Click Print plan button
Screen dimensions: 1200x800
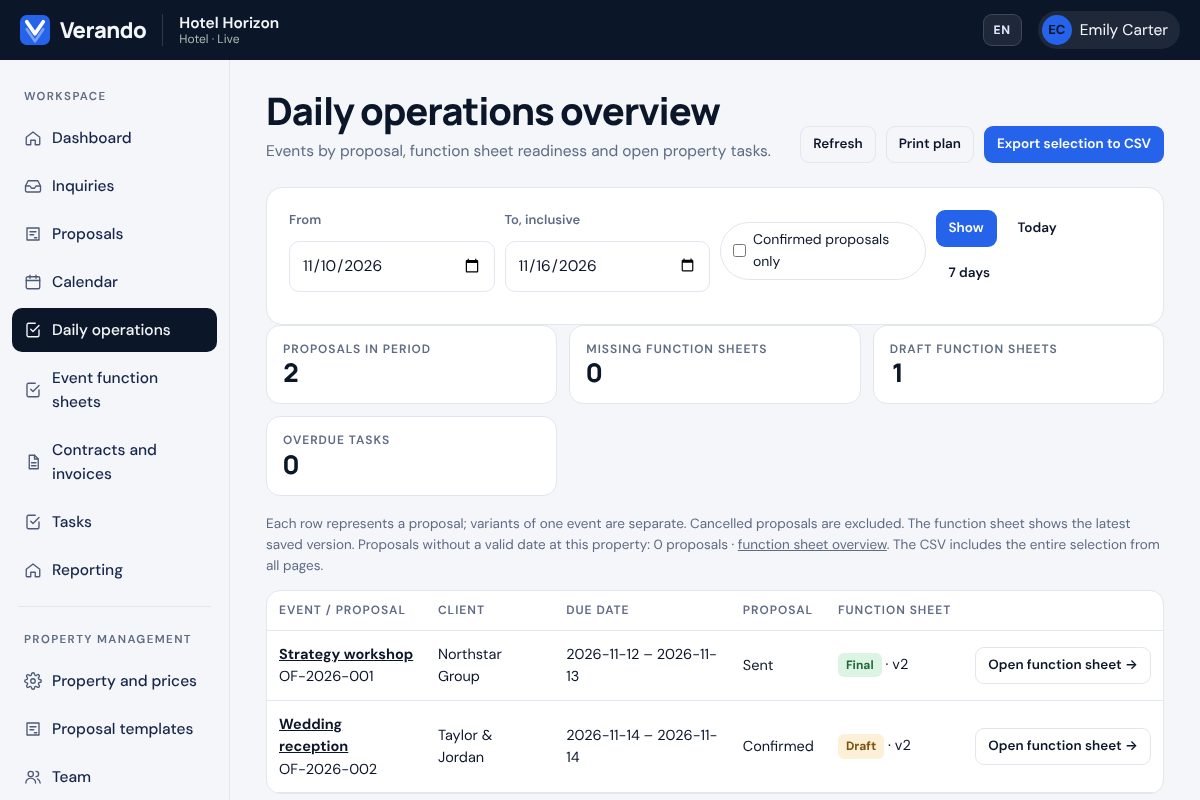[930, 144]
